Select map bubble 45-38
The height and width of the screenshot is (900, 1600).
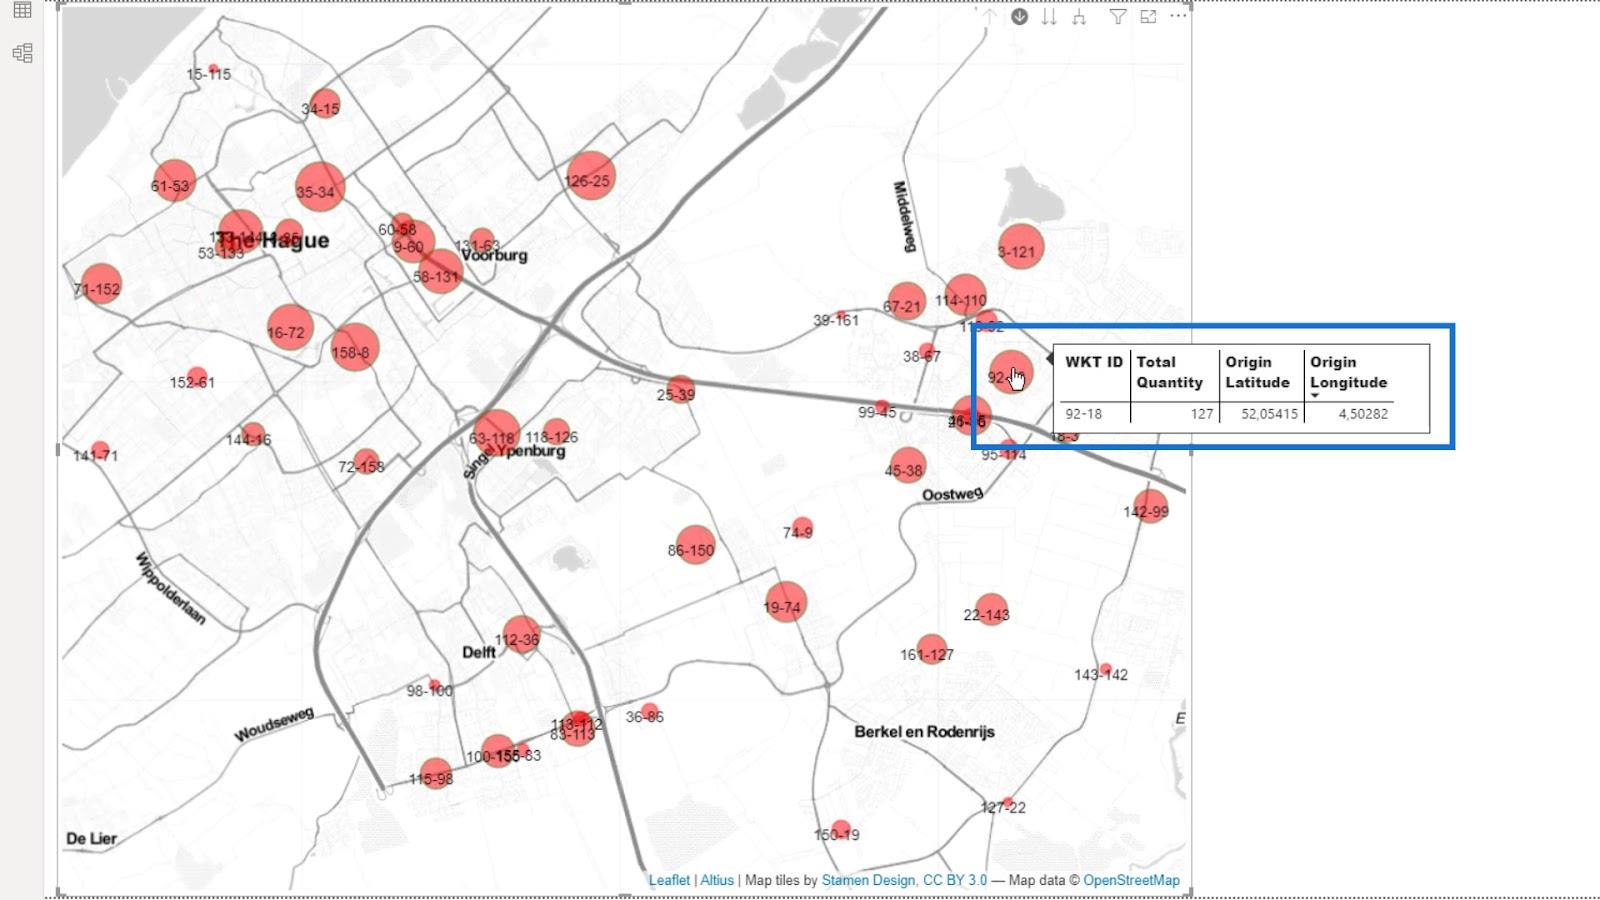pos(907,466)
